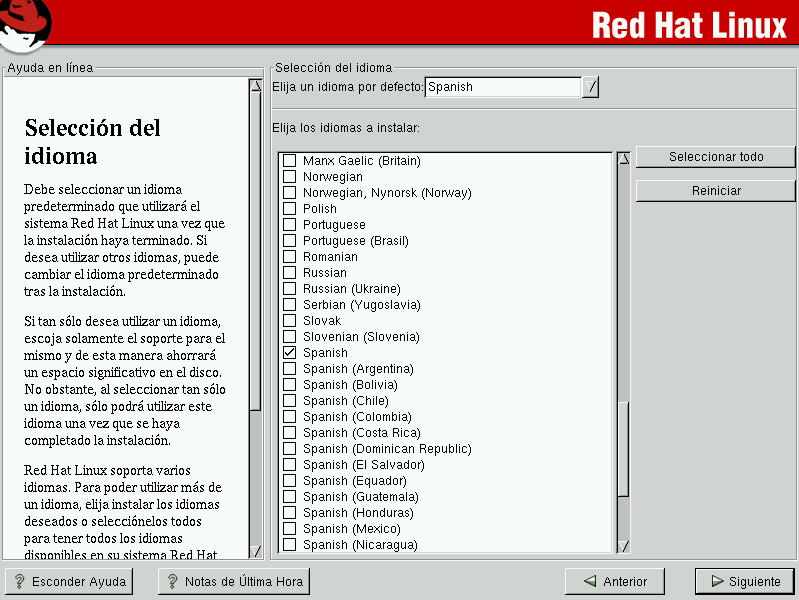This screenshot has height=600, width=799.
Task: Check the Portuguese (Brasil) checkbox
Action: click(x=290, y=241)
